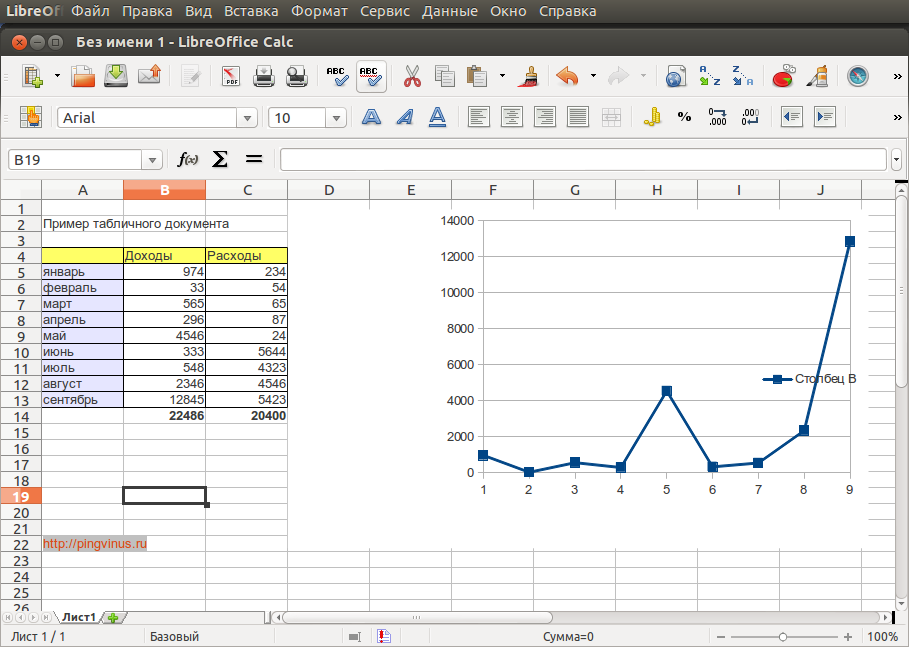Click the Sum sigma button
The image size is (909, 647).
220,159
